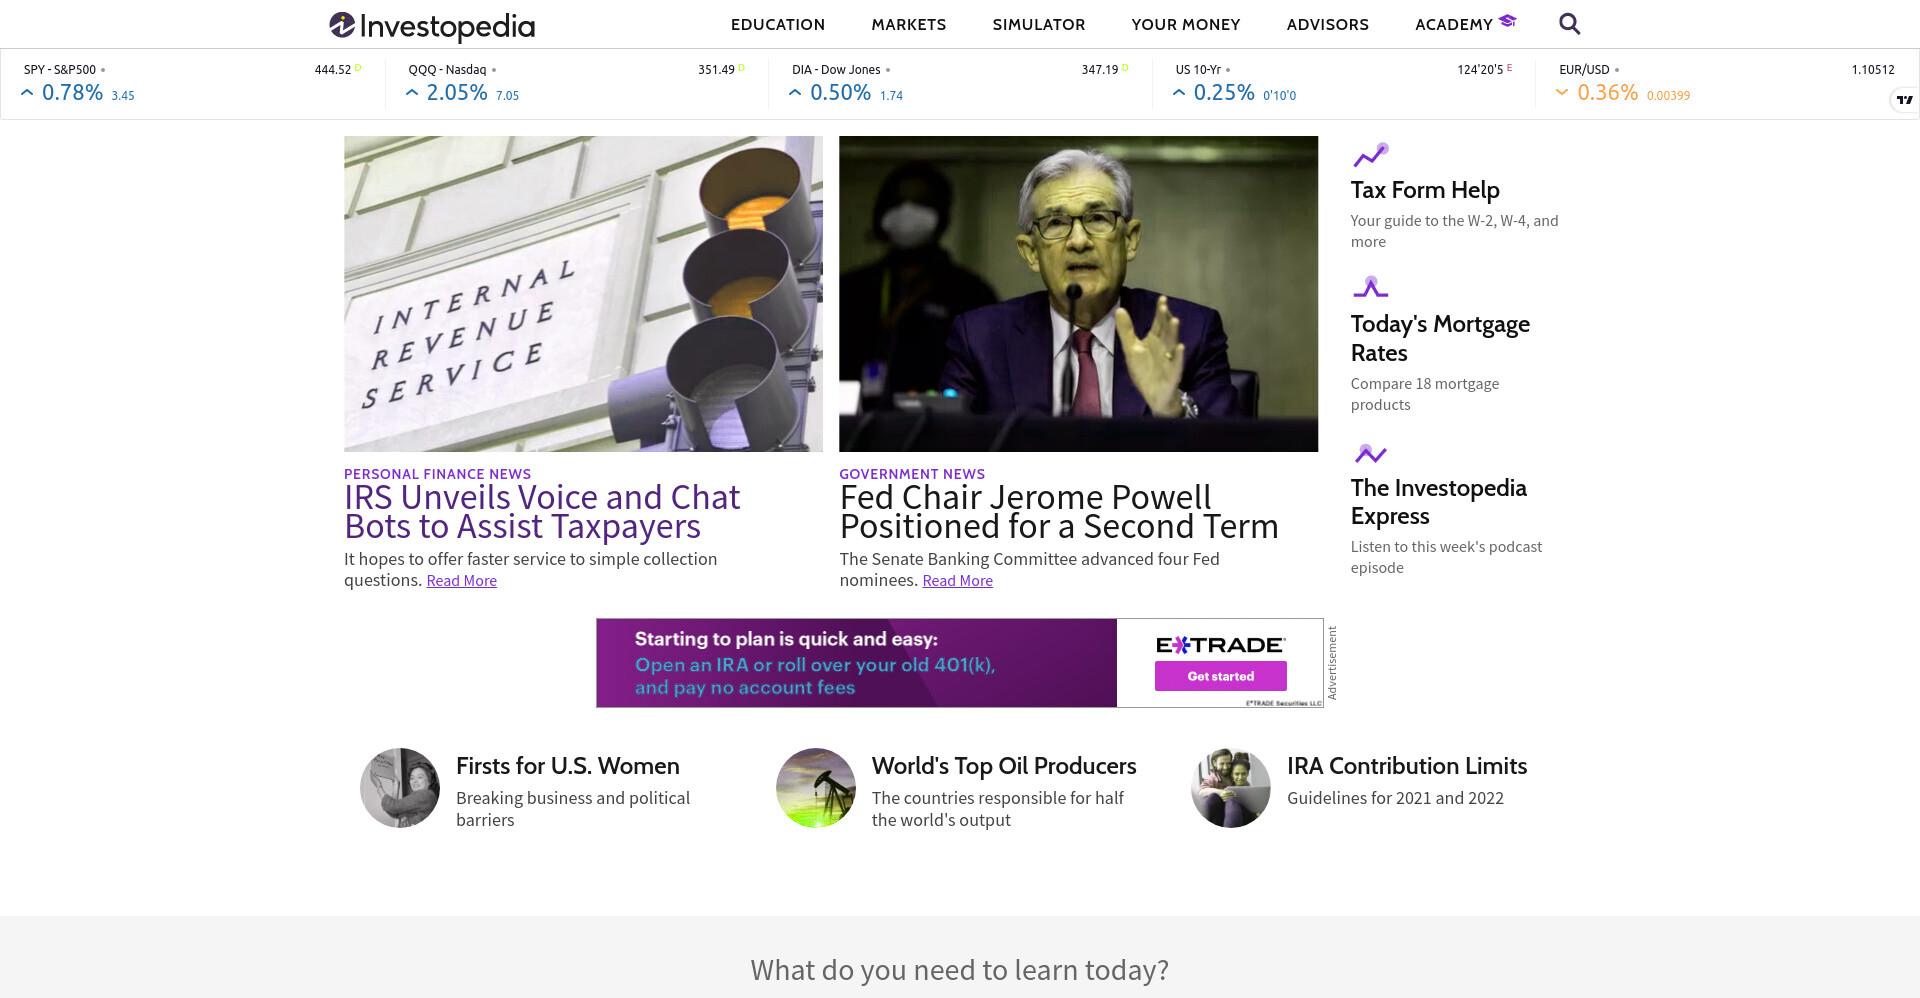The width and height of the screenshot is (1920, 998).
Task: Click 'Guidelines for 2021 and 2022' text
Action: point(1395,798)
